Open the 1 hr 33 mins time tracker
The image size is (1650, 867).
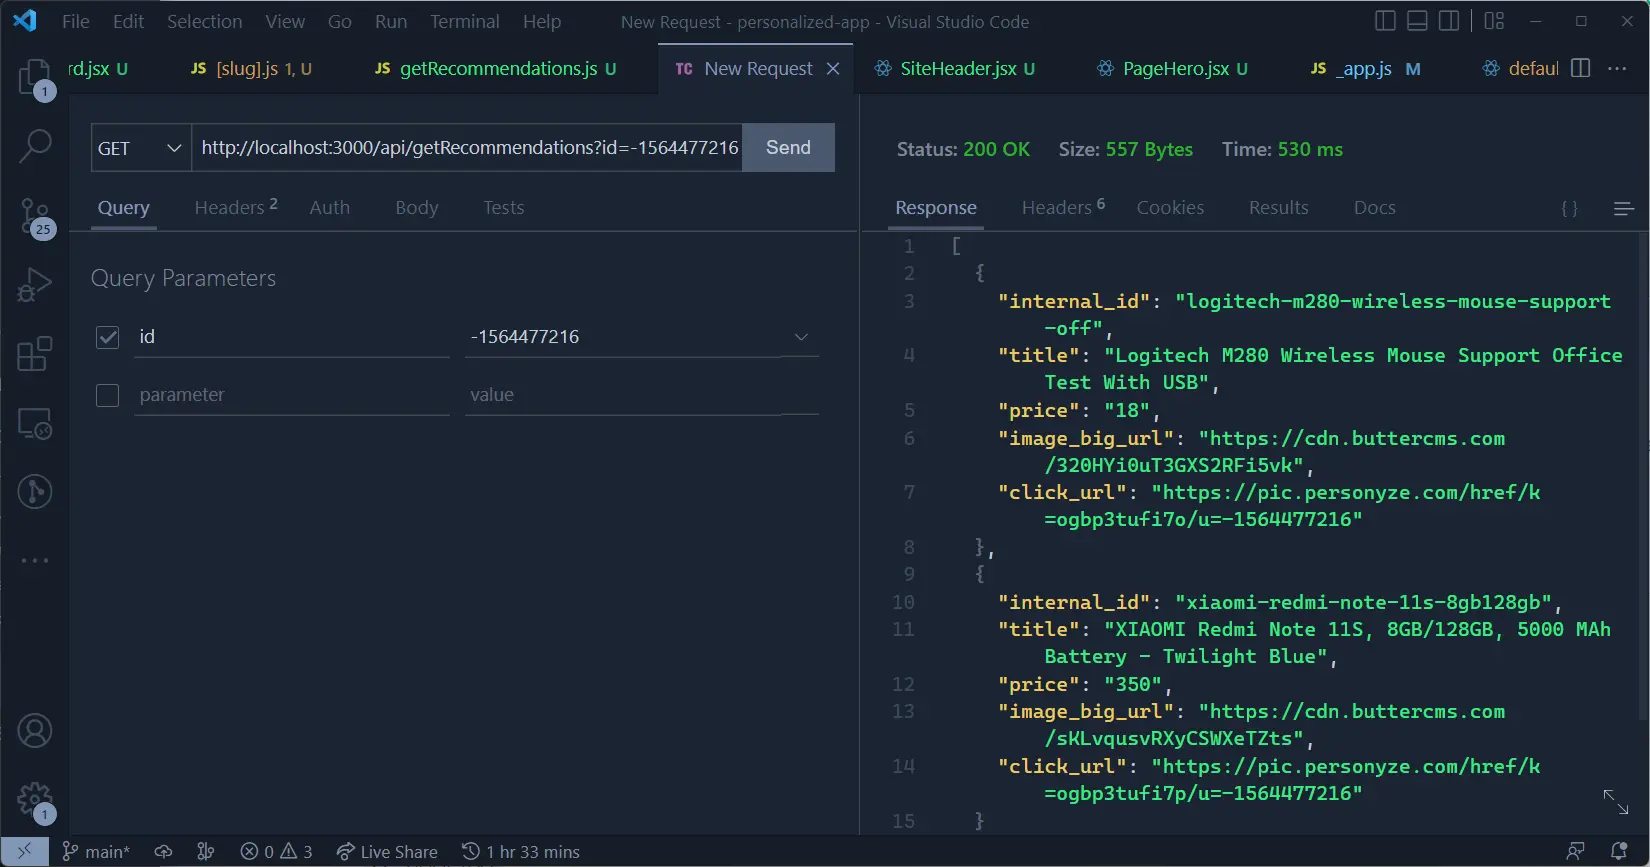click(521, 852)
